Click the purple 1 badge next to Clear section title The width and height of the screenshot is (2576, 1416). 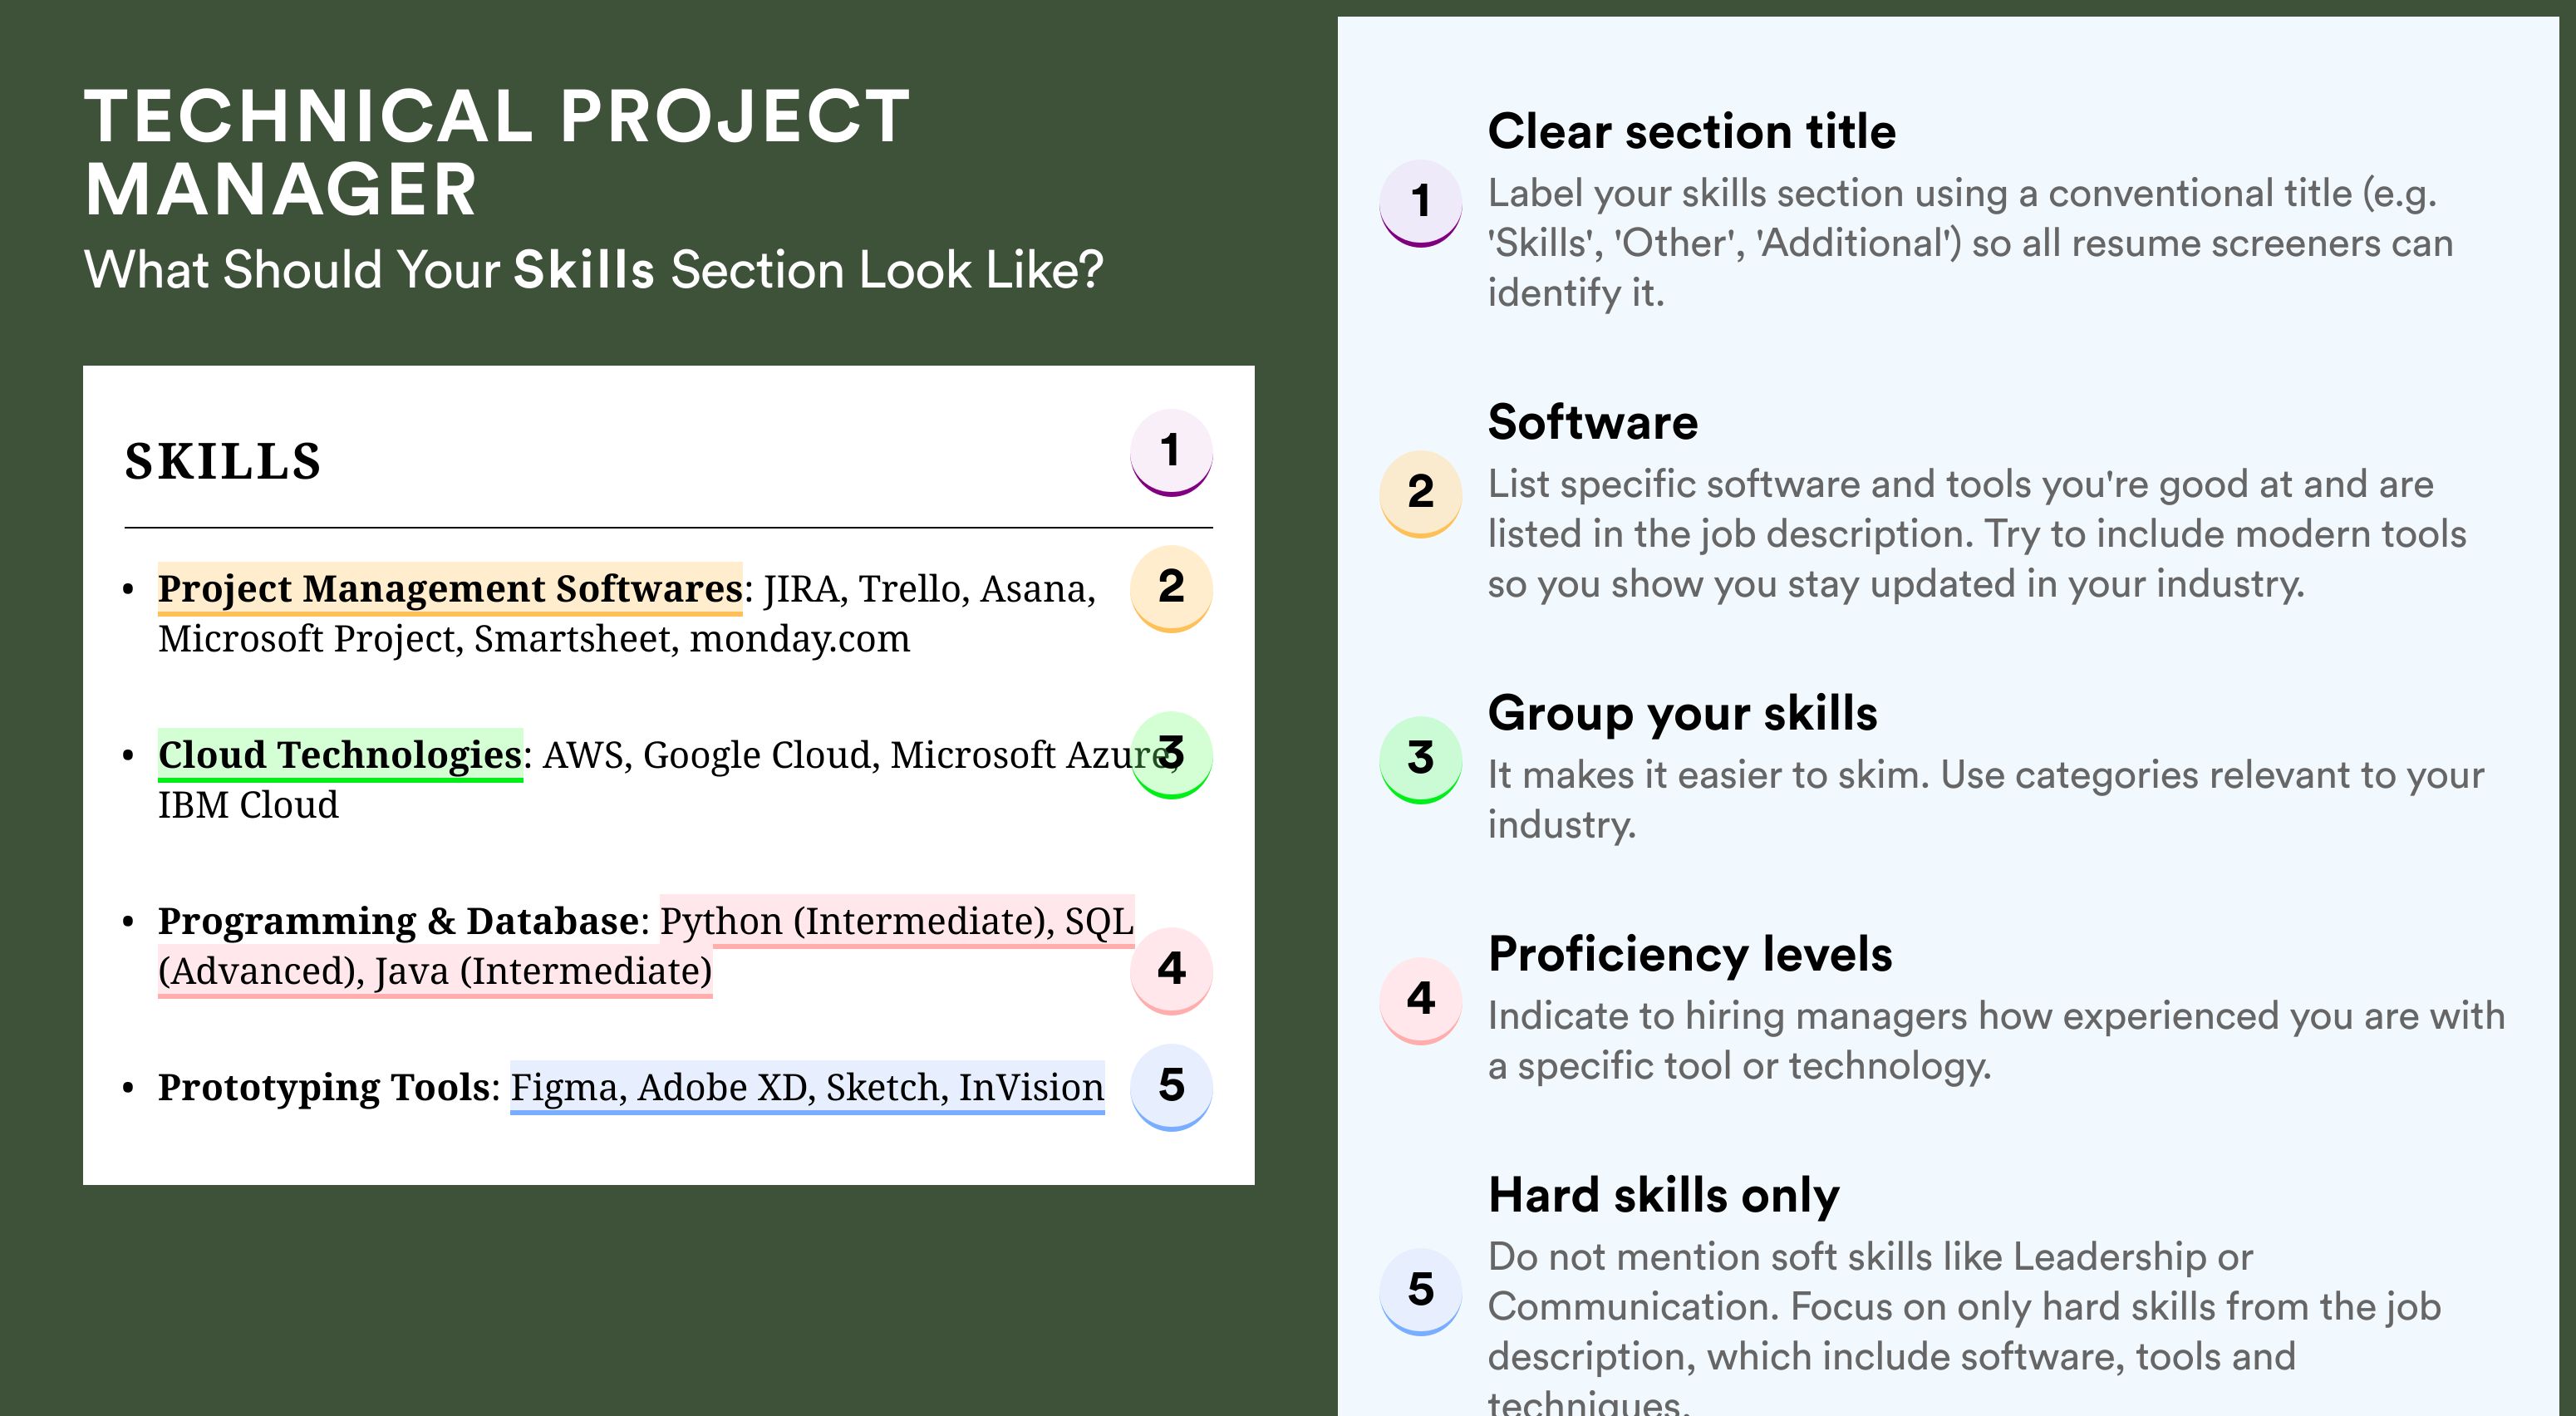pos(1421,203)
